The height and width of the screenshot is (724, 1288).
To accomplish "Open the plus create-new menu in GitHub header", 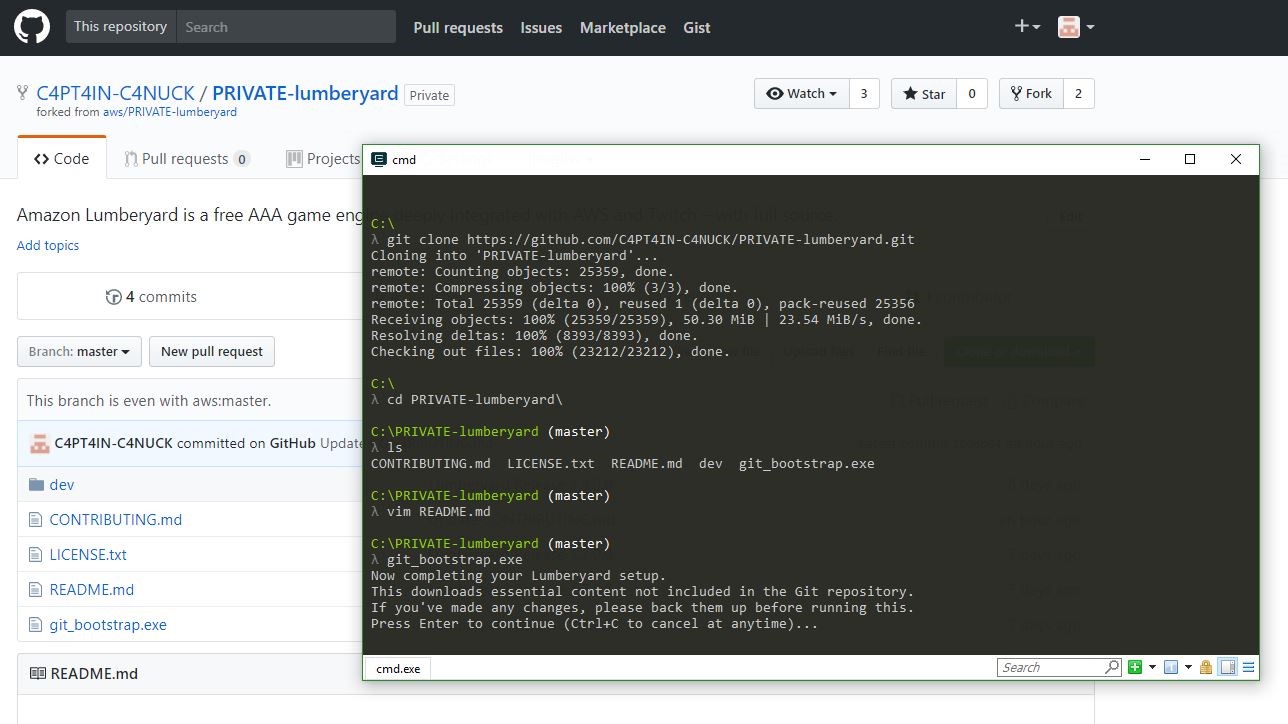I will point(1027,27).
